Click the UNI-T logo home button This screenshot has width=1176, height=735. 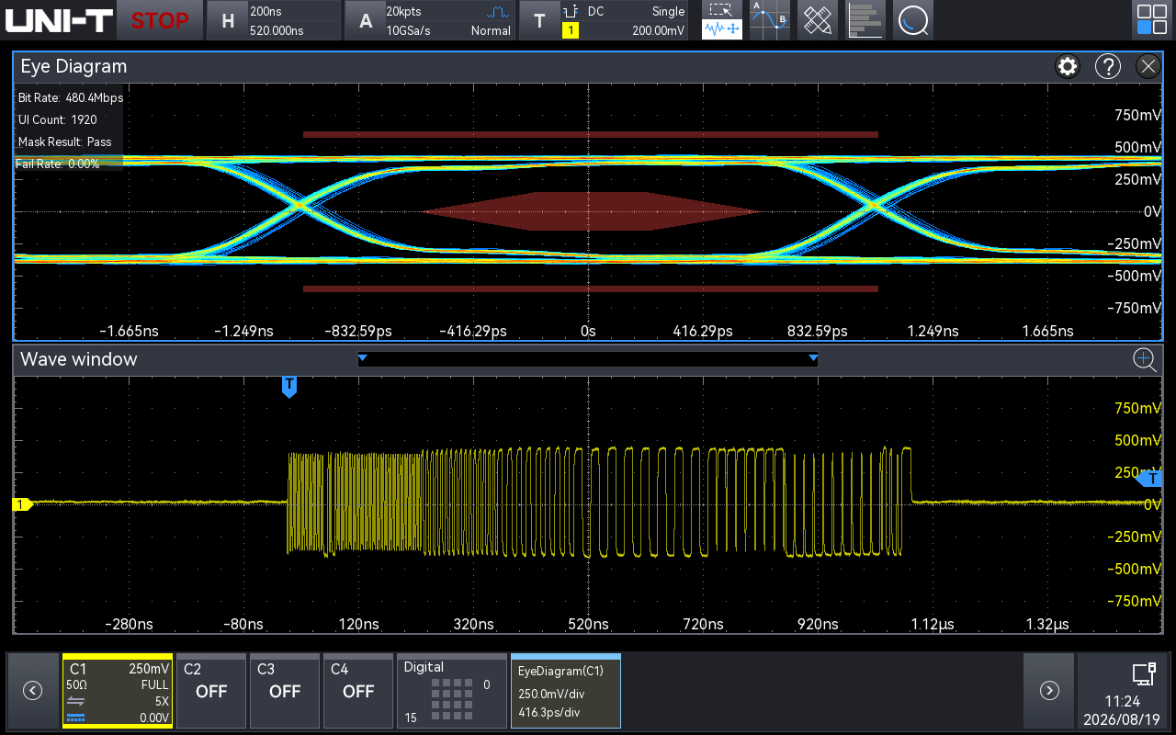pyautogui.click(x=58, y=20)
